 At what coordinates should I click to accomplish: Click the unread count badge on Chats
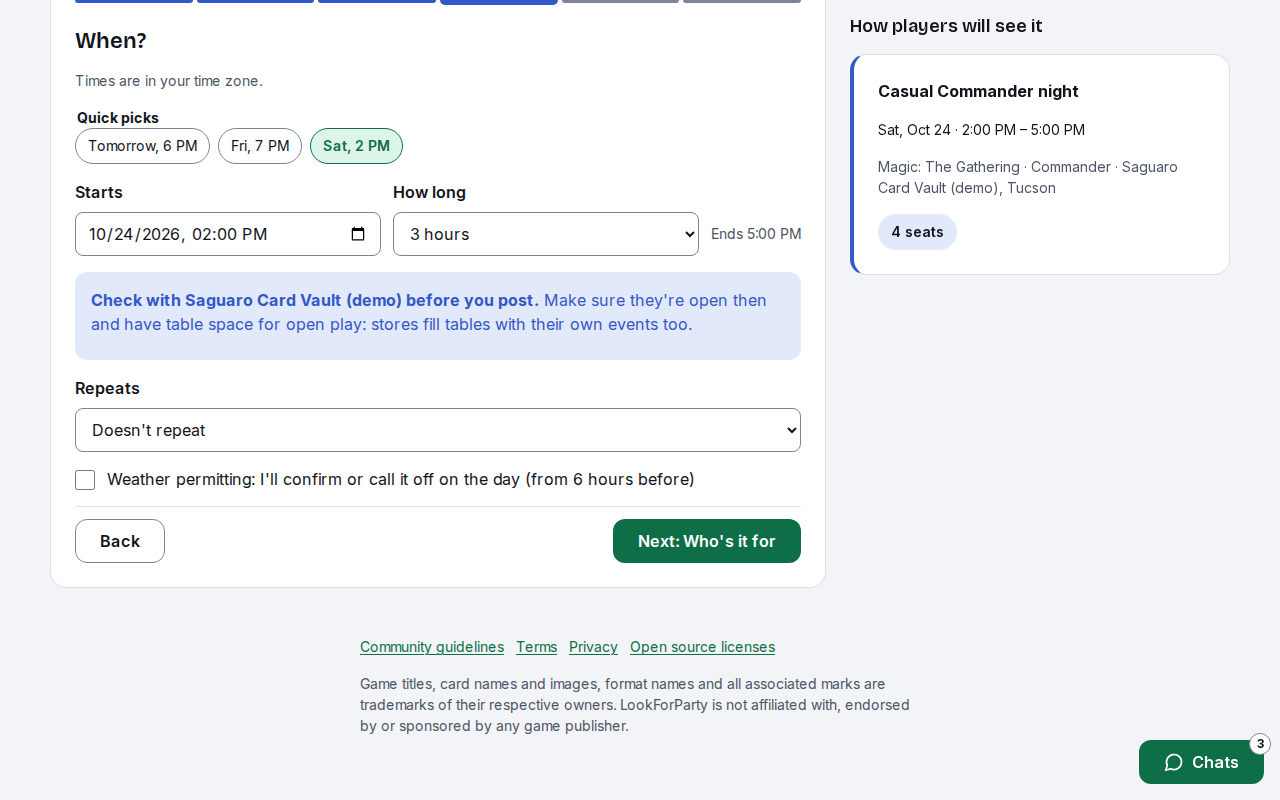coord(1260,744)
